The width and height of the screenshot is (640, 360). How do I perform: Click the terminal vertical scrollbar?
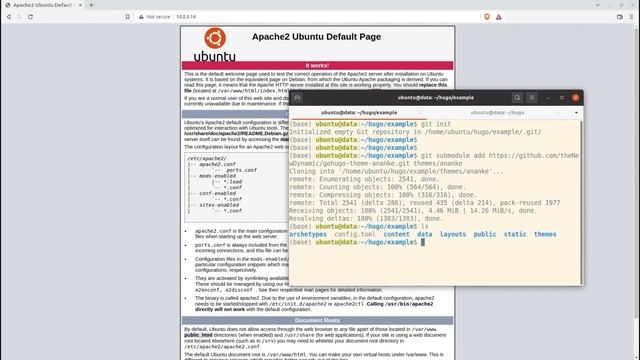click(x=581, y=202)
